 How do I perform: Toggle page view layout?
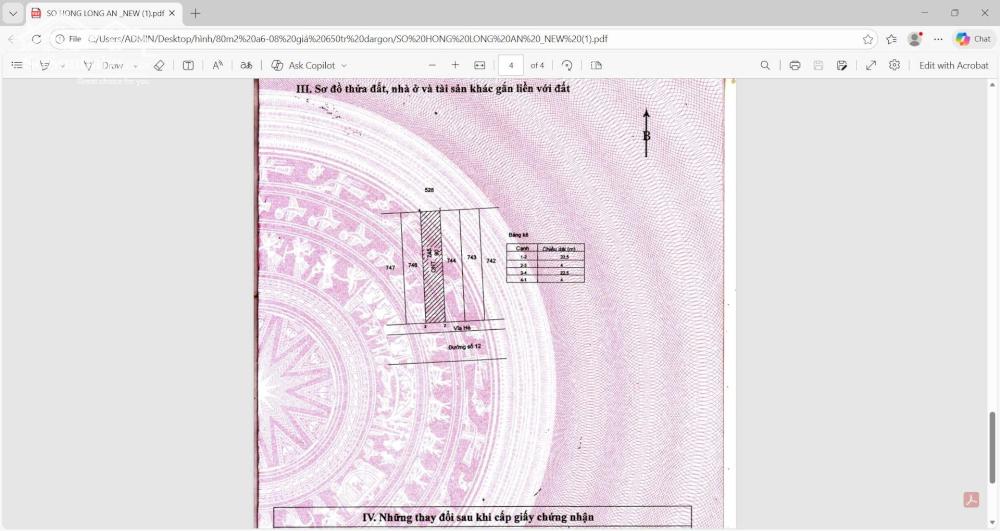point(596,65)
